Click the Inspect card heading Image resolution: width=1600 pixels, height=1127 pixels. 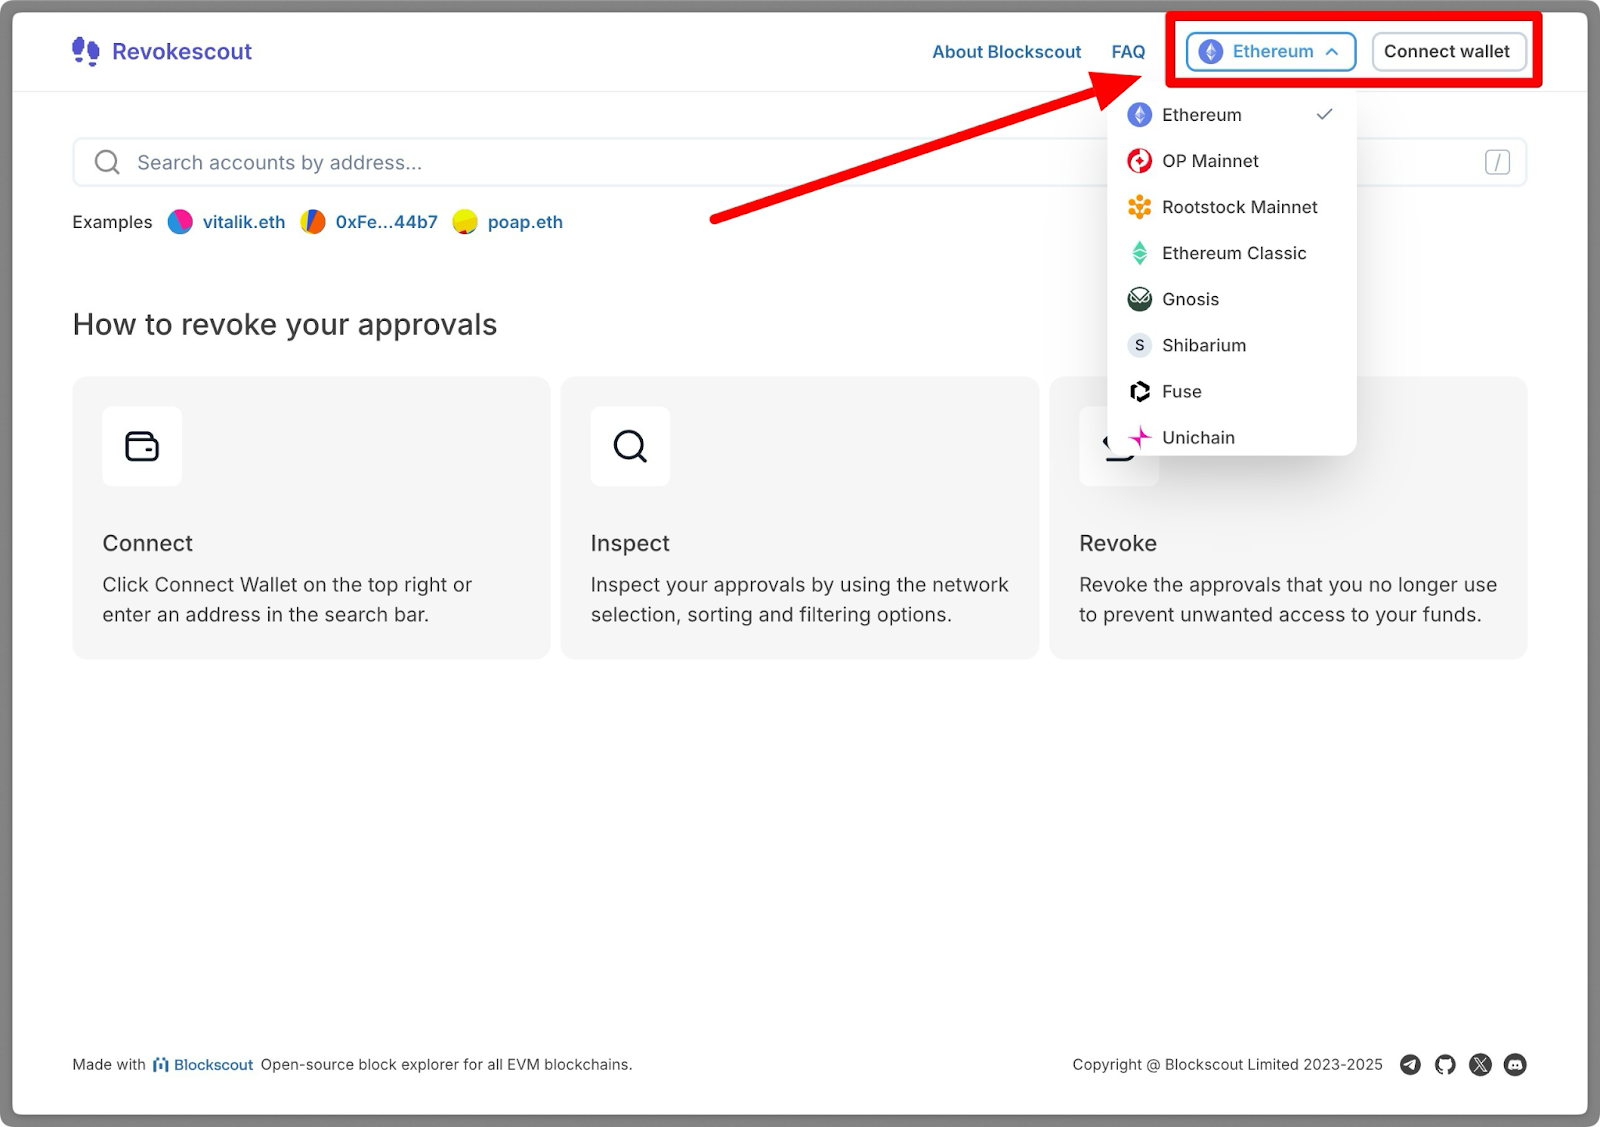pos(630,543)
